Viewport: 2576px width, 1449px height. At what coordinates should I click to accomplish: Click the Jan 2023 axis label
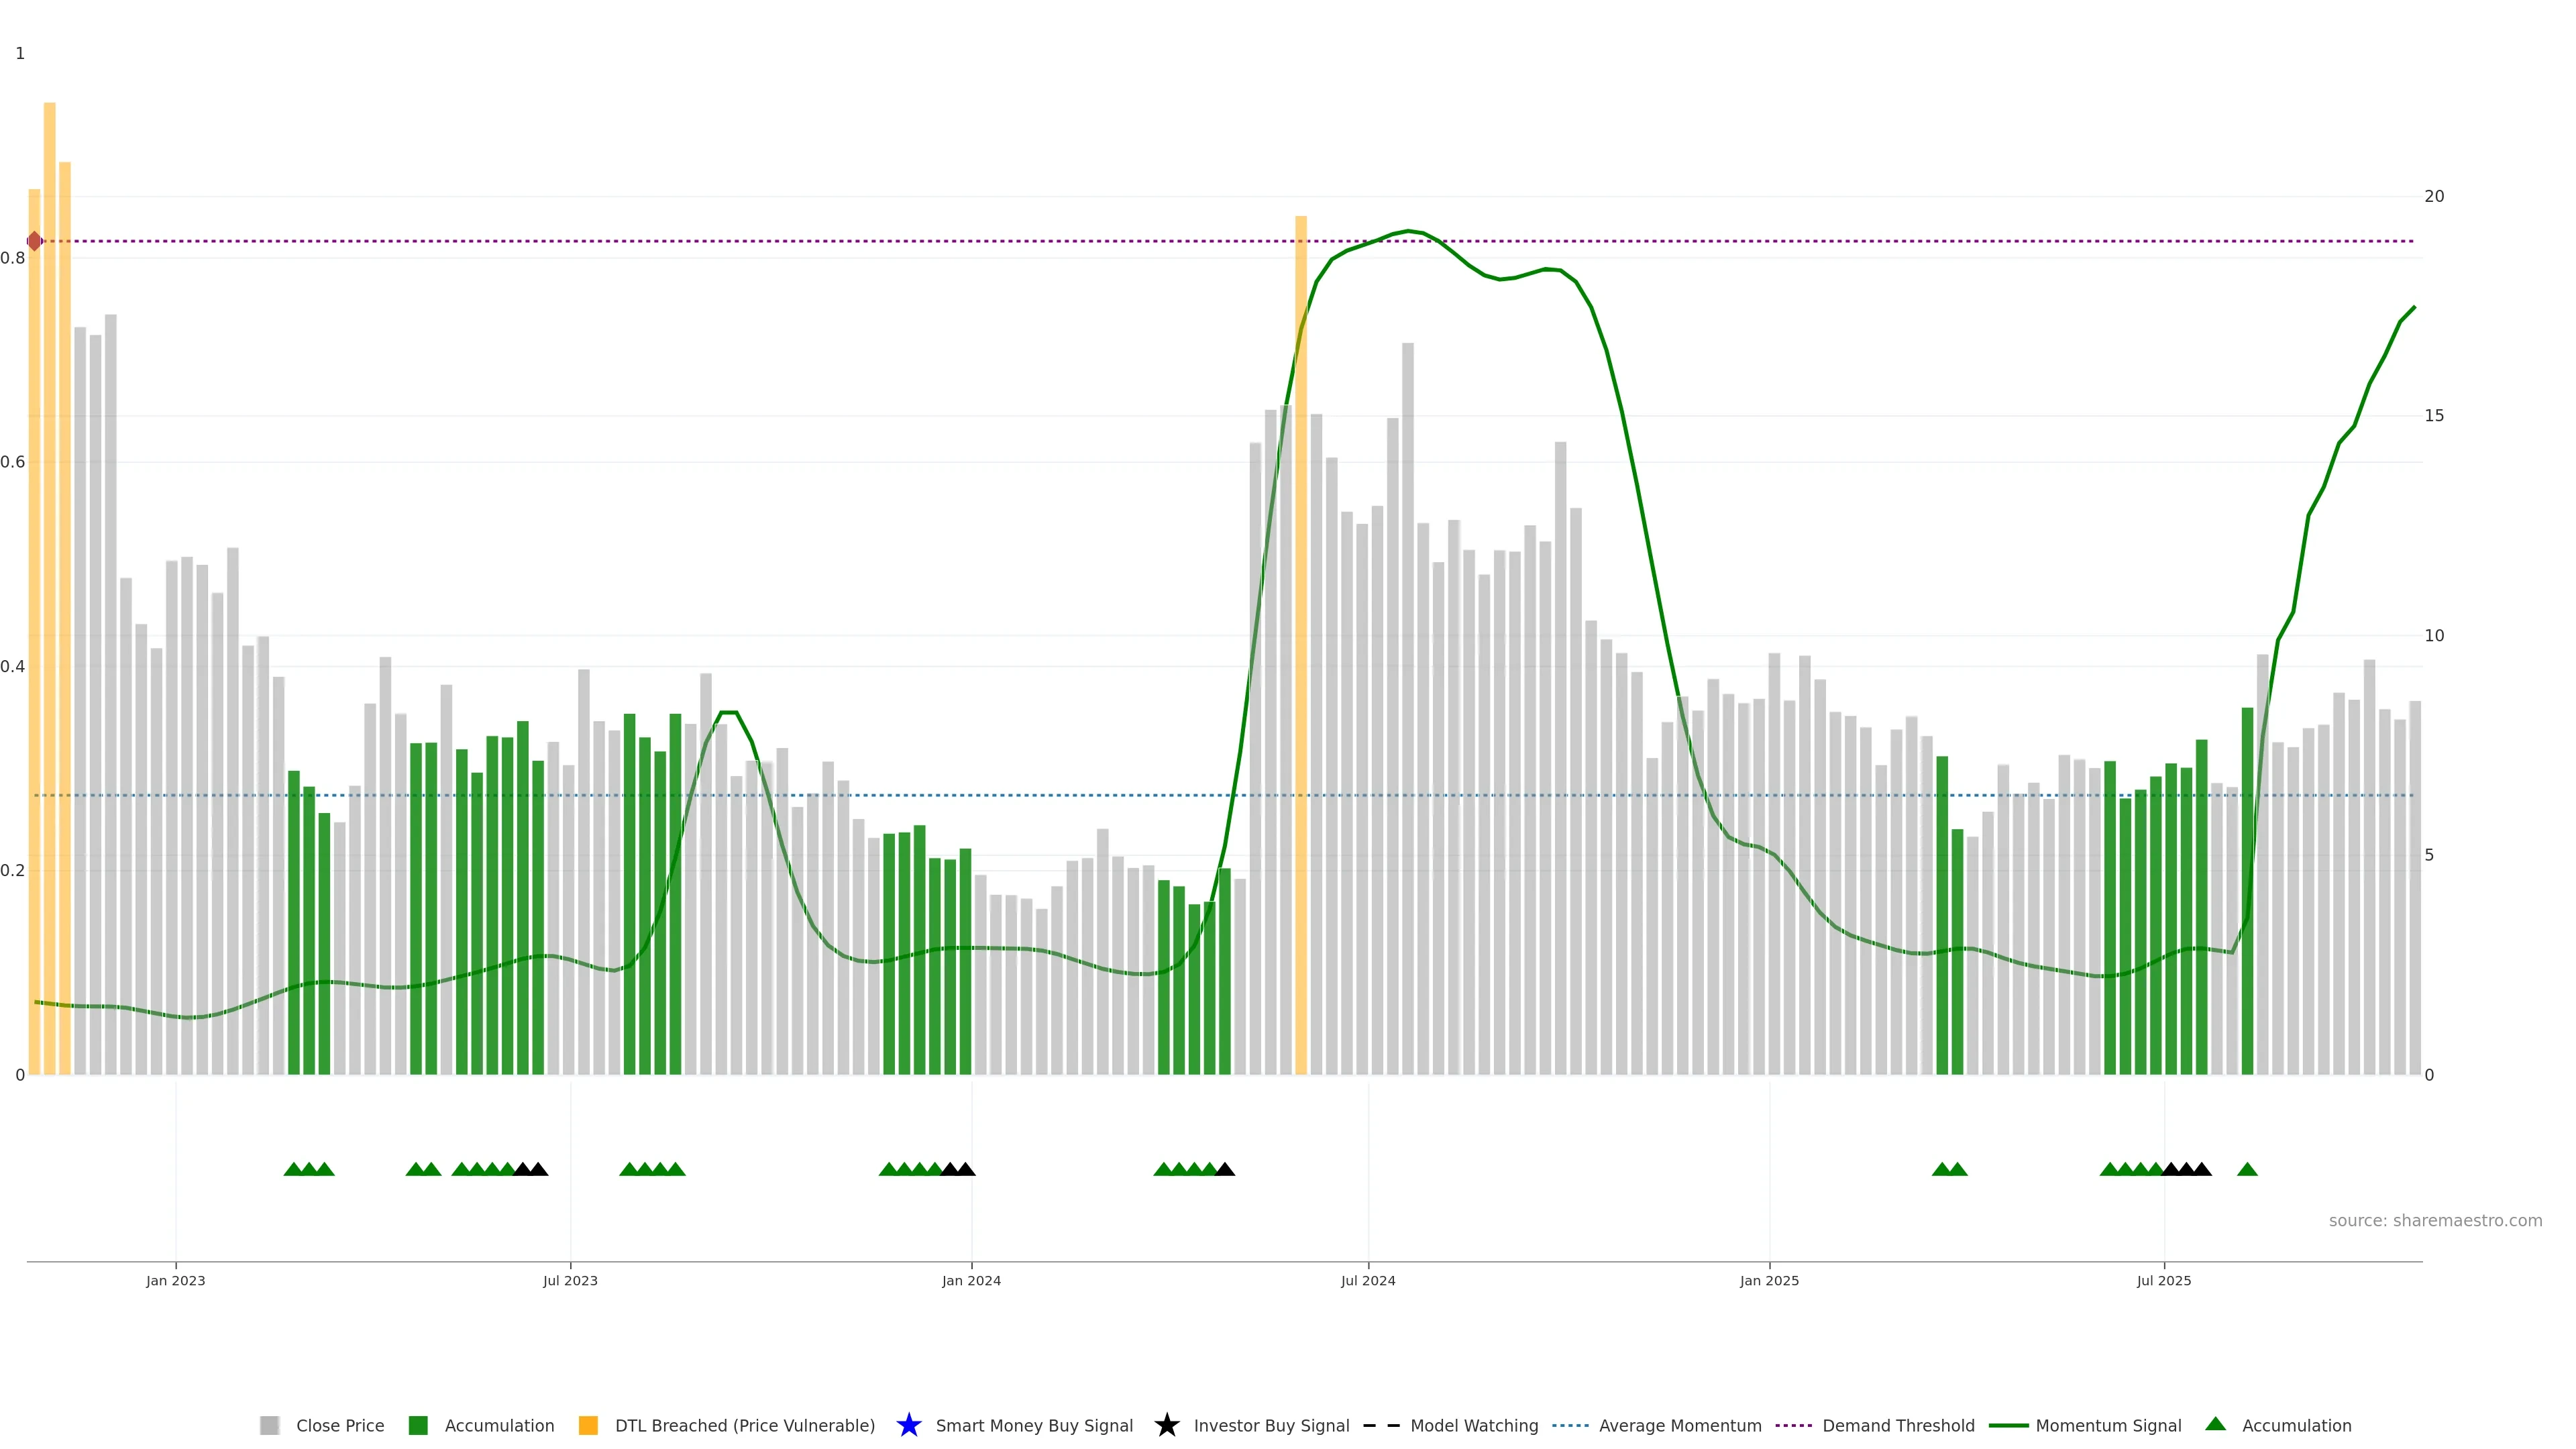[175, 1280]
